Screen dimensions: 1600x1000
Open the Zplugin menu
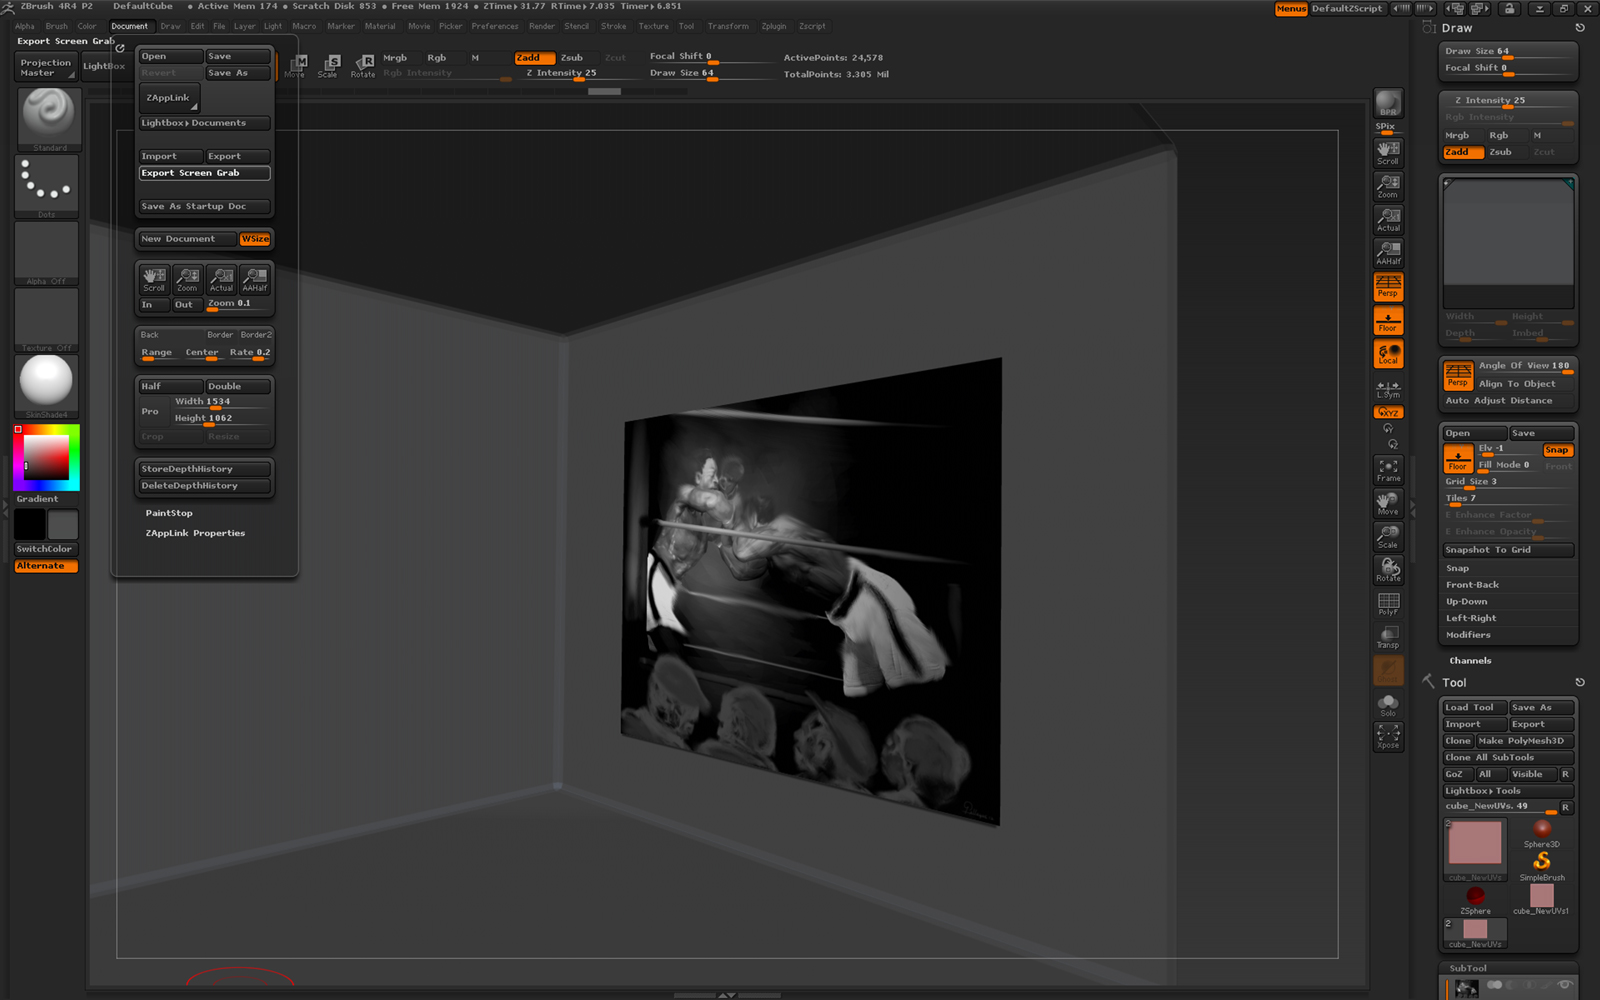click(x=774, y=27)
